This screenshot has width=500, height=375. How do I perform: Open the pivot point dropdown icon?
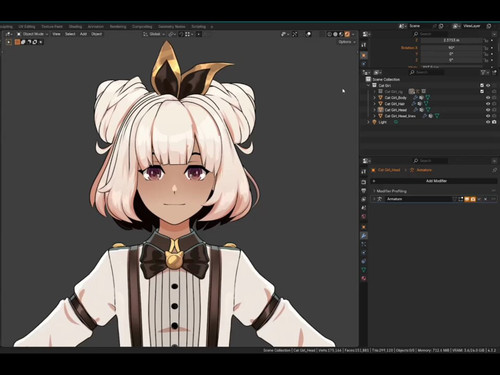[172, 34]
